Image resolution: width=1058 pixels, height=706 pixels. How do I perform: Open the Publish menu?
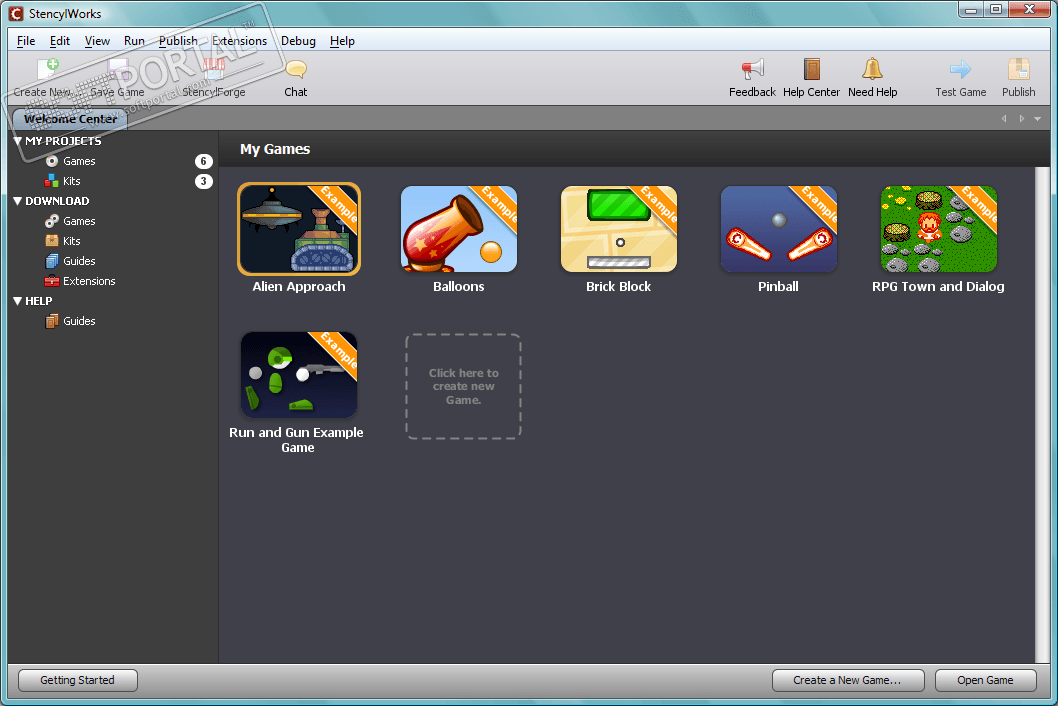(x=178, y=41)
